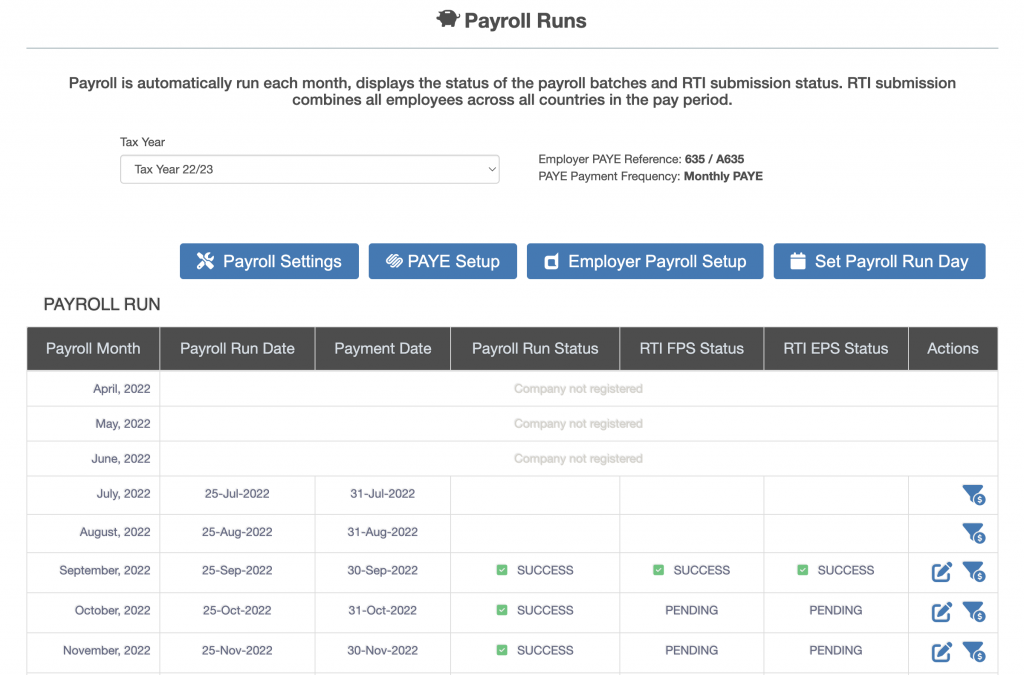Click Set Payroll Run Day button
The width and height of the screenshot is (1024, 675).
point(879,261)
